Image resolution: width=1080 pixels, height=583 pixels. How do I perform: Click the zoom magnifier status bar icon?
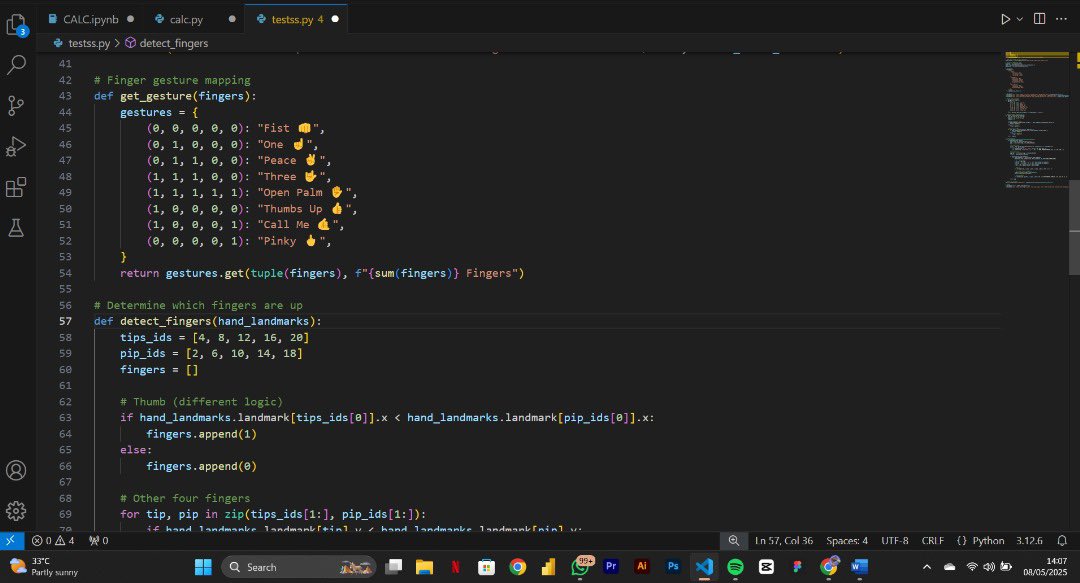coord(734,540)
